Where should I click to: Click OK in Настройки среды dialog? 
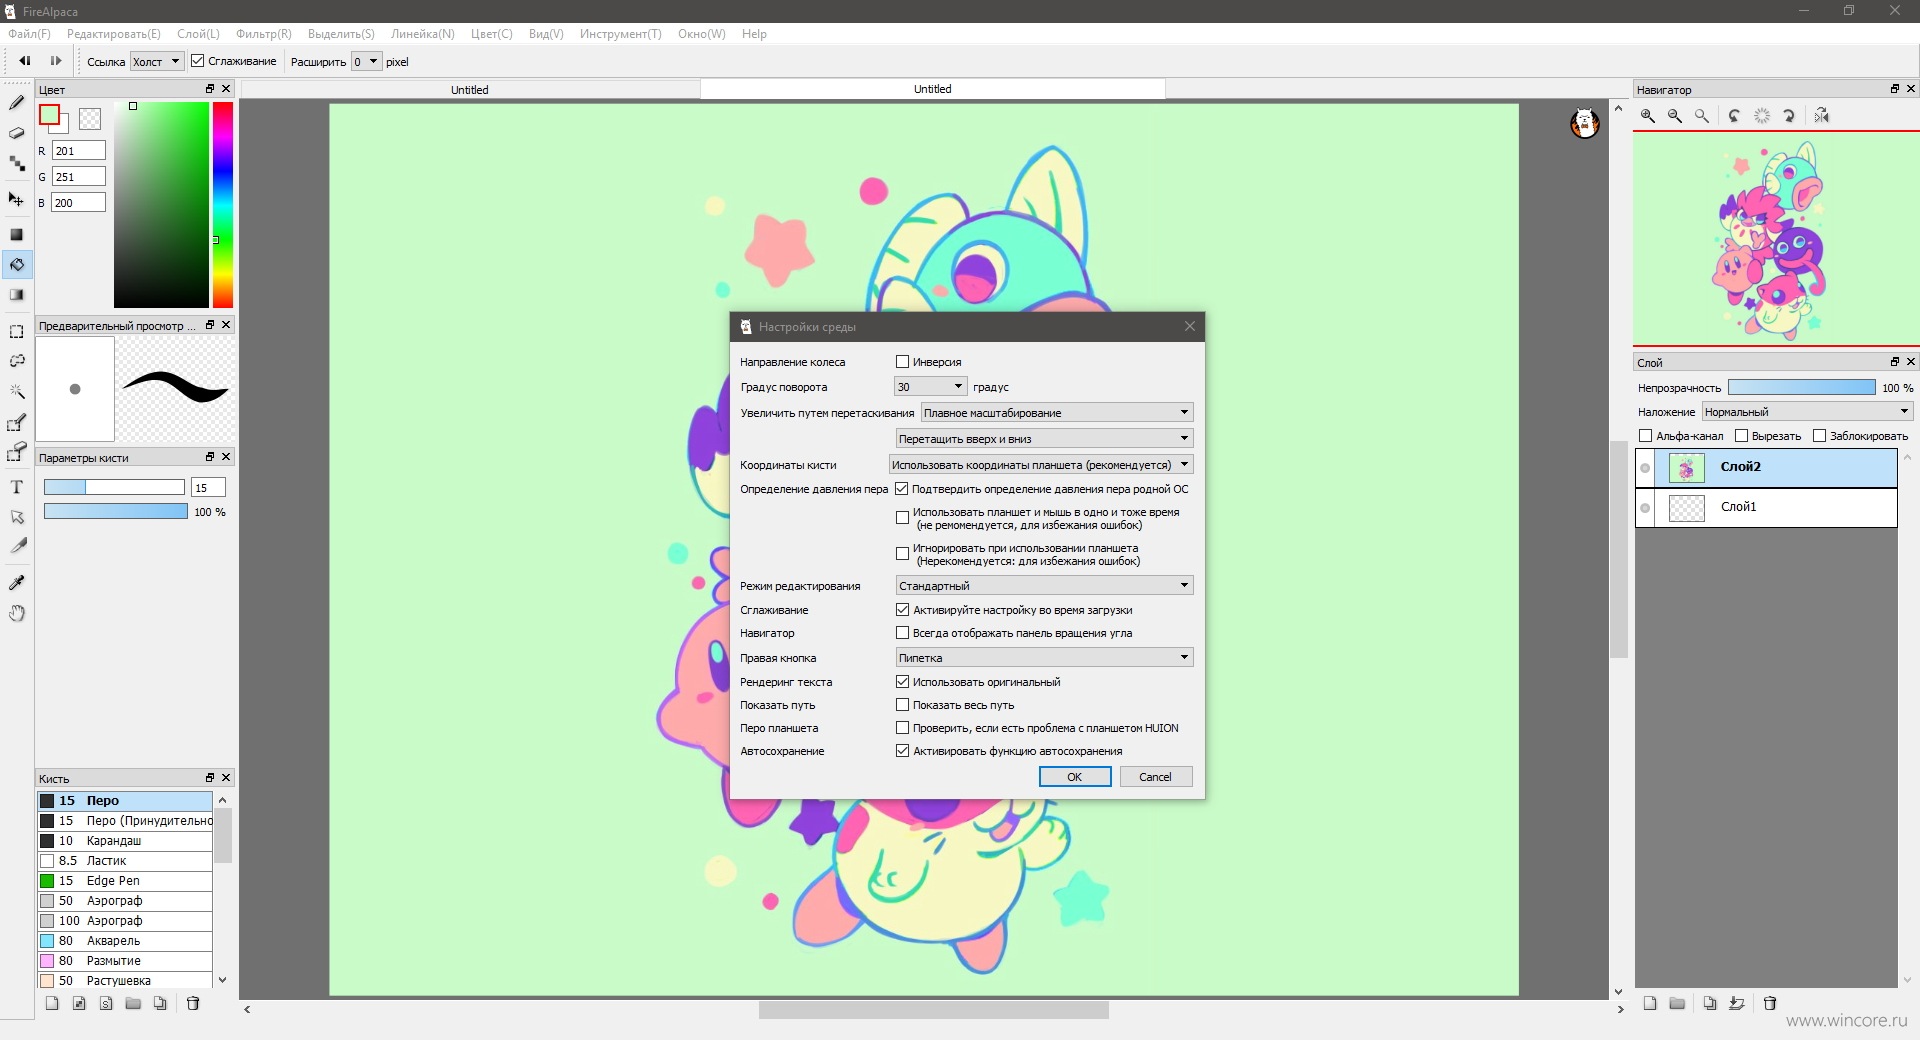[x=1075, y=777]
